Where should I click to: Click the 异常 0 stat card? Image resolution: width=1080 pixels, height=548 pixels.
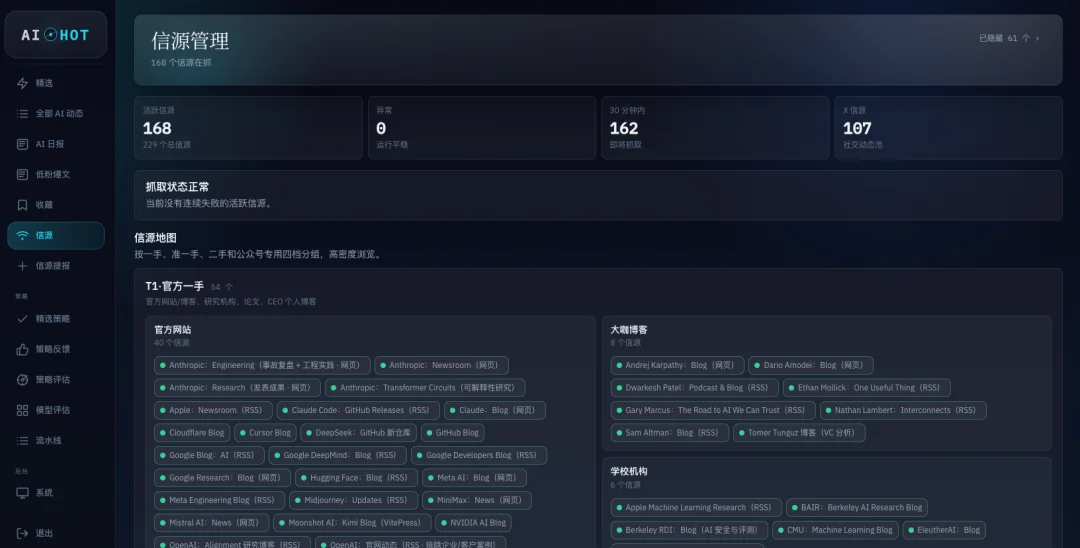pyautogui.click(x=481, y=128)
